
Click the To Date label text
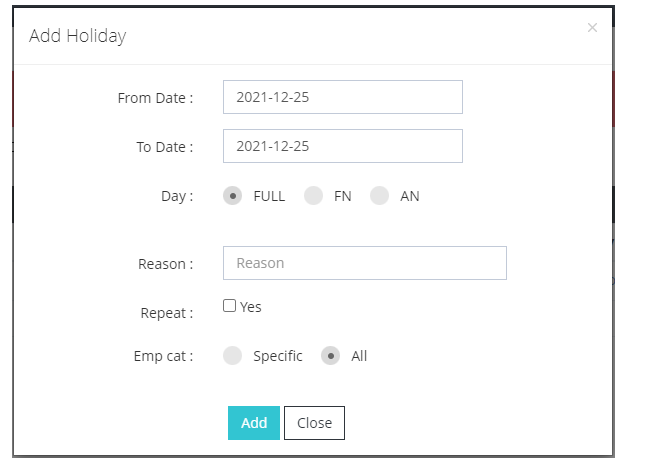164,147
